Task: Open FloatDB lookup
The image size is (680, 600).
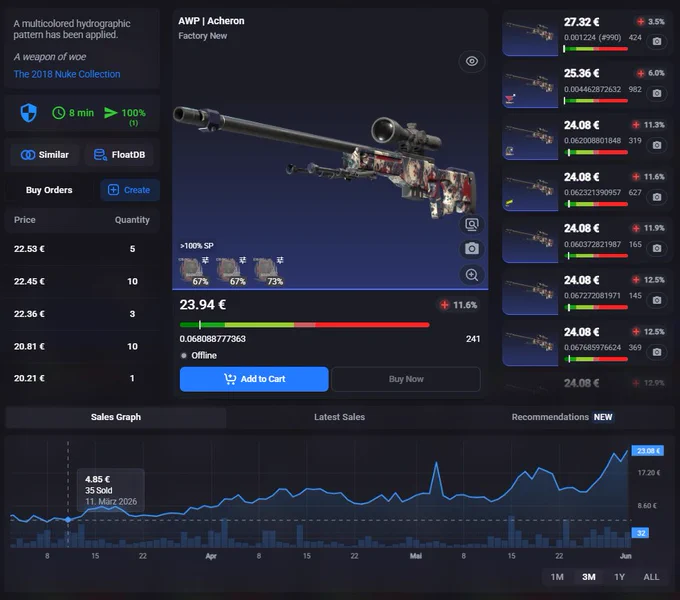Action: pos(120,155)
